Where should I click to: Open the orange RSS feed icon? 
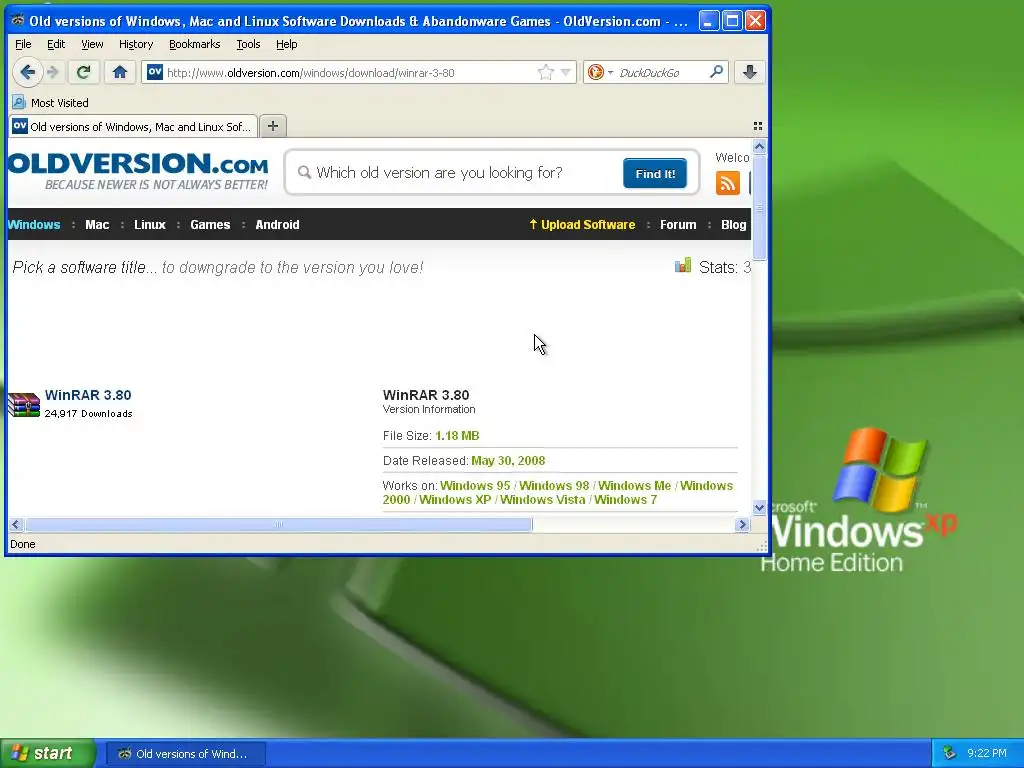pyautogui.click(x=728, y=183)
